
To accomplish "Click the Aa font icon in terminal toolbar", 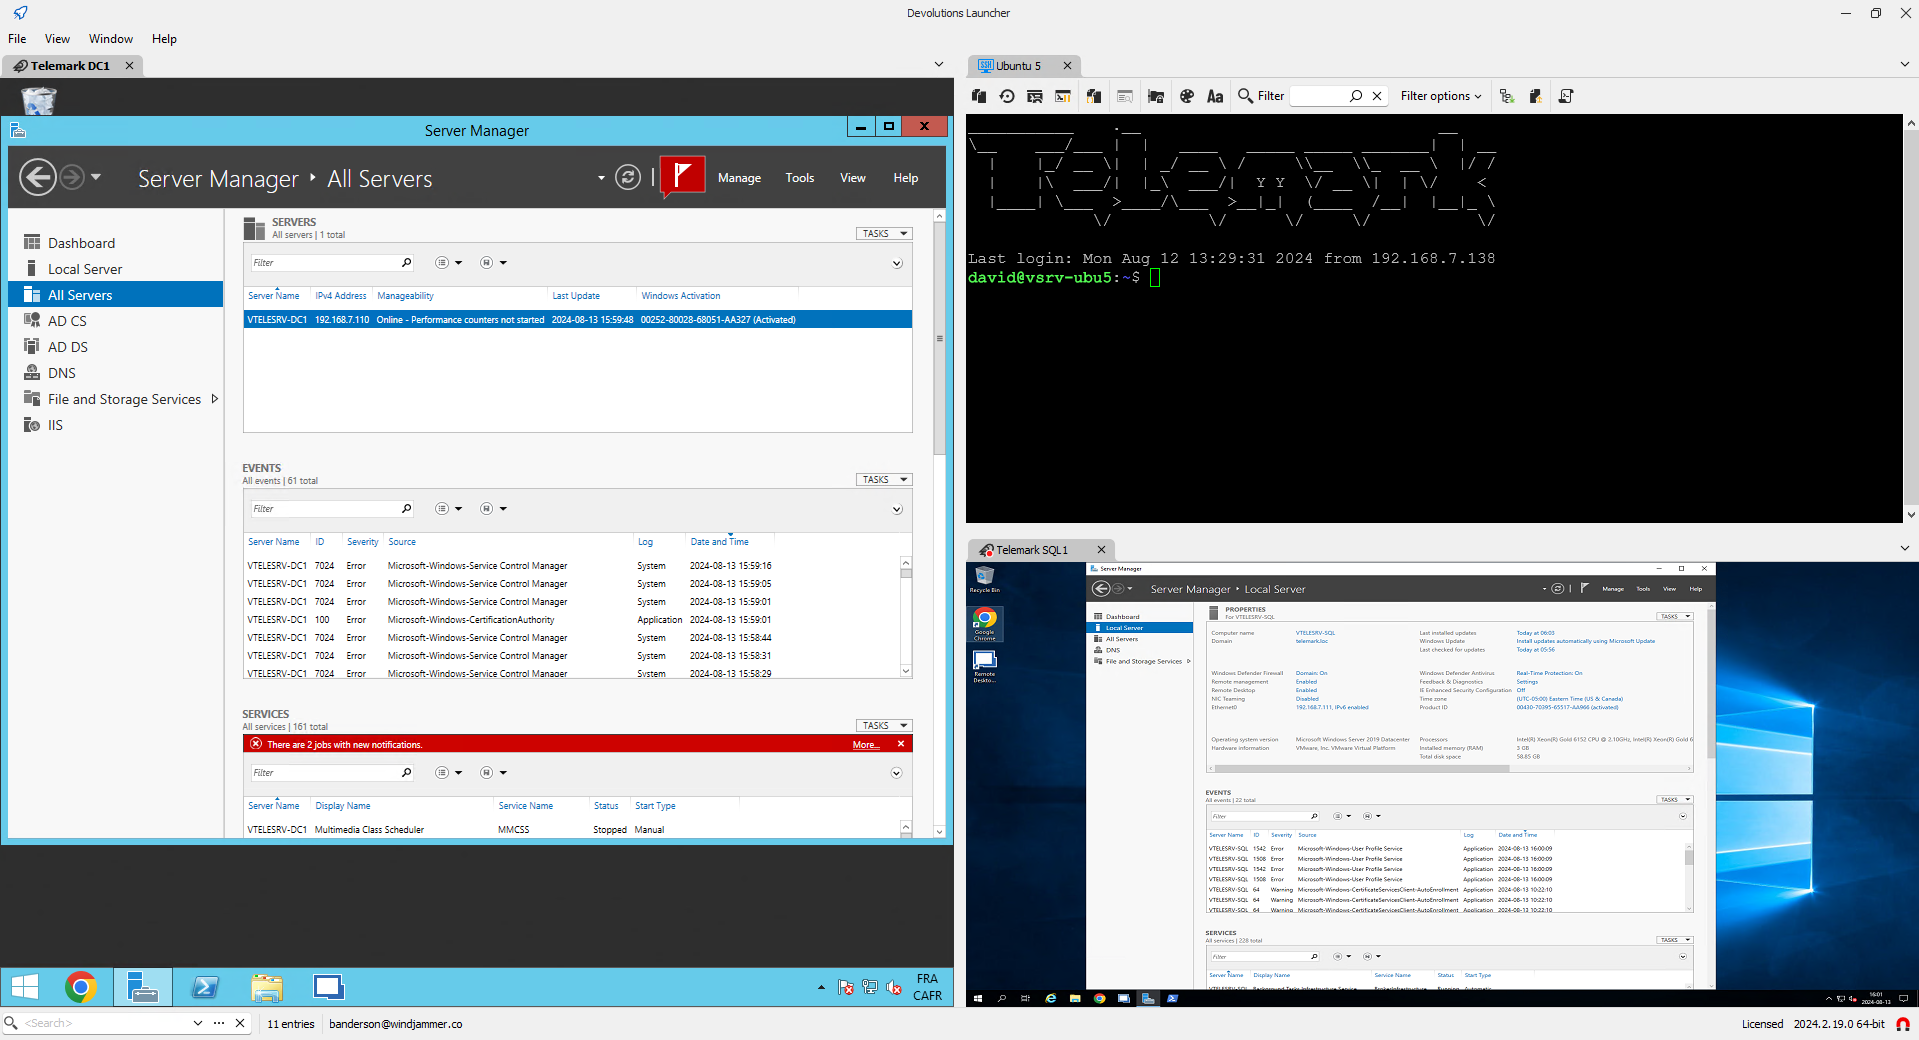I will (1215, 96).
